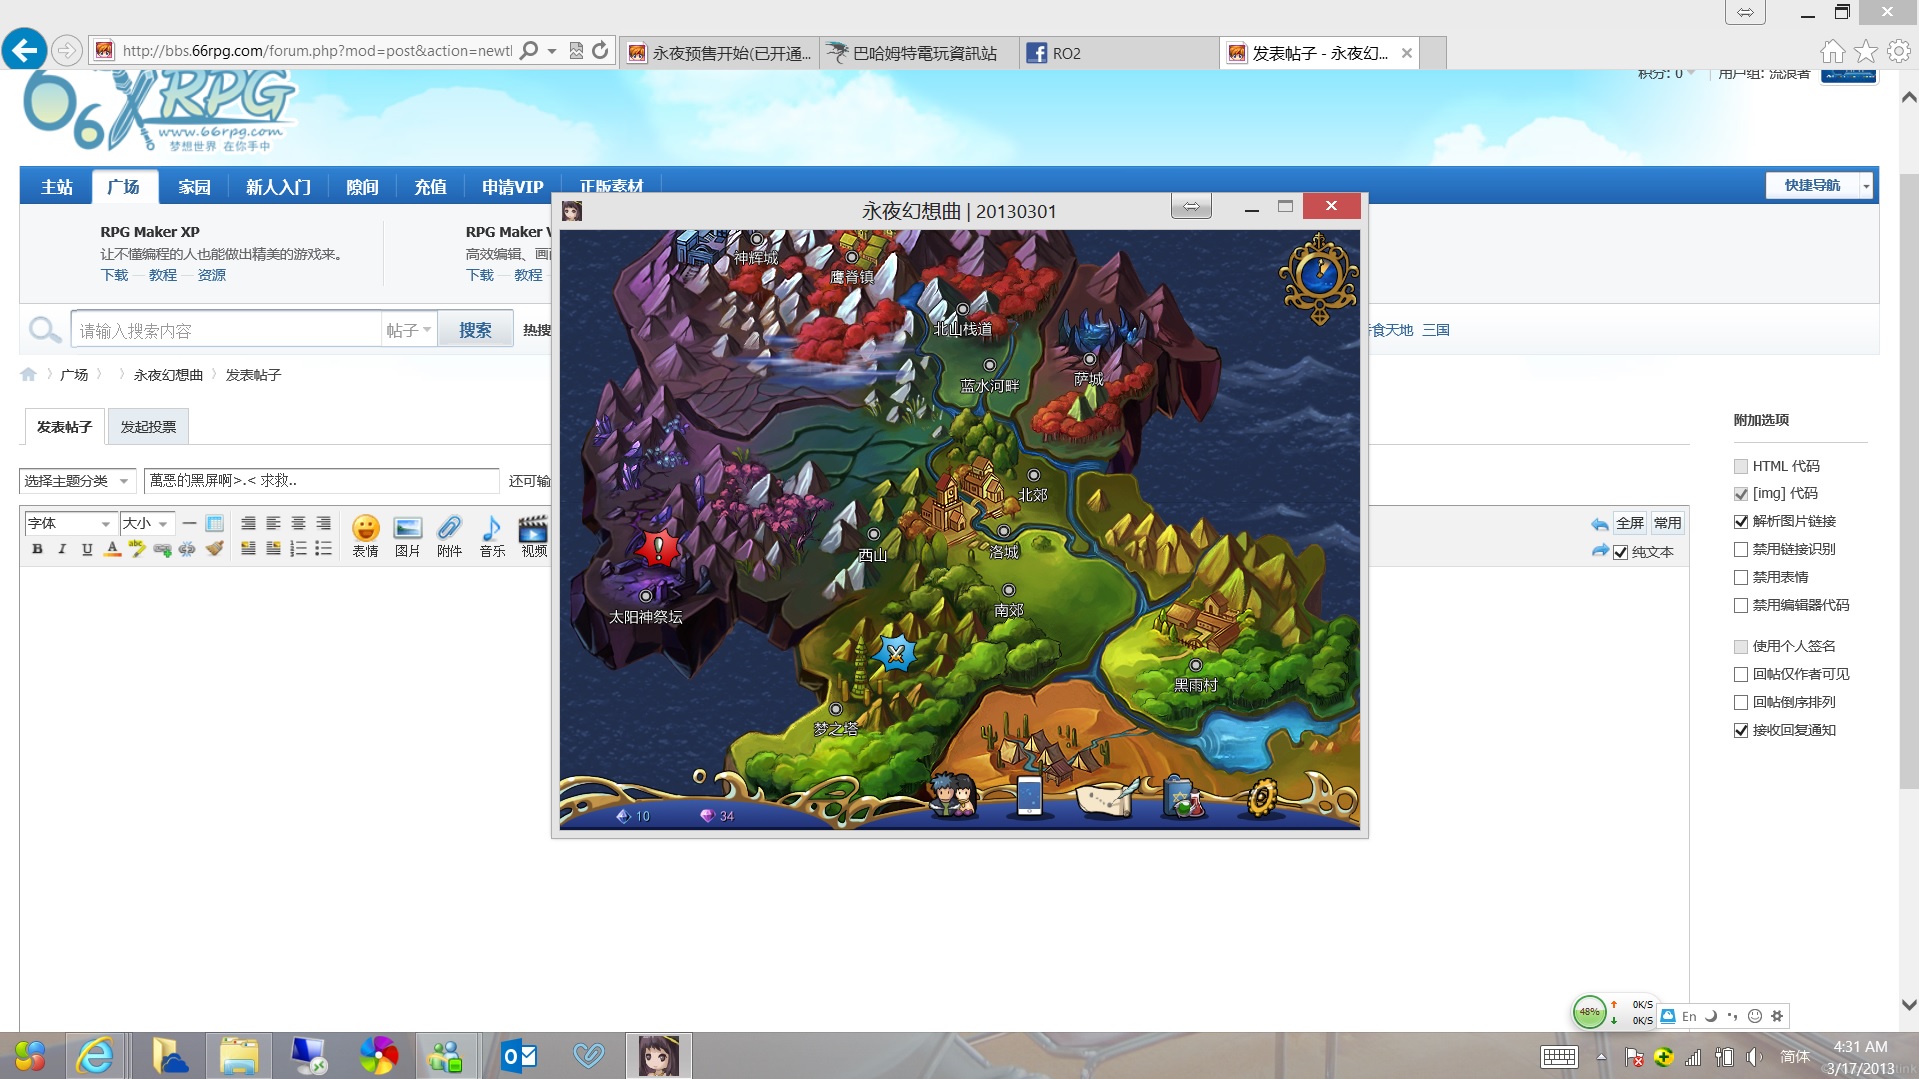Enable 禁用链接识别 option

1741,549
